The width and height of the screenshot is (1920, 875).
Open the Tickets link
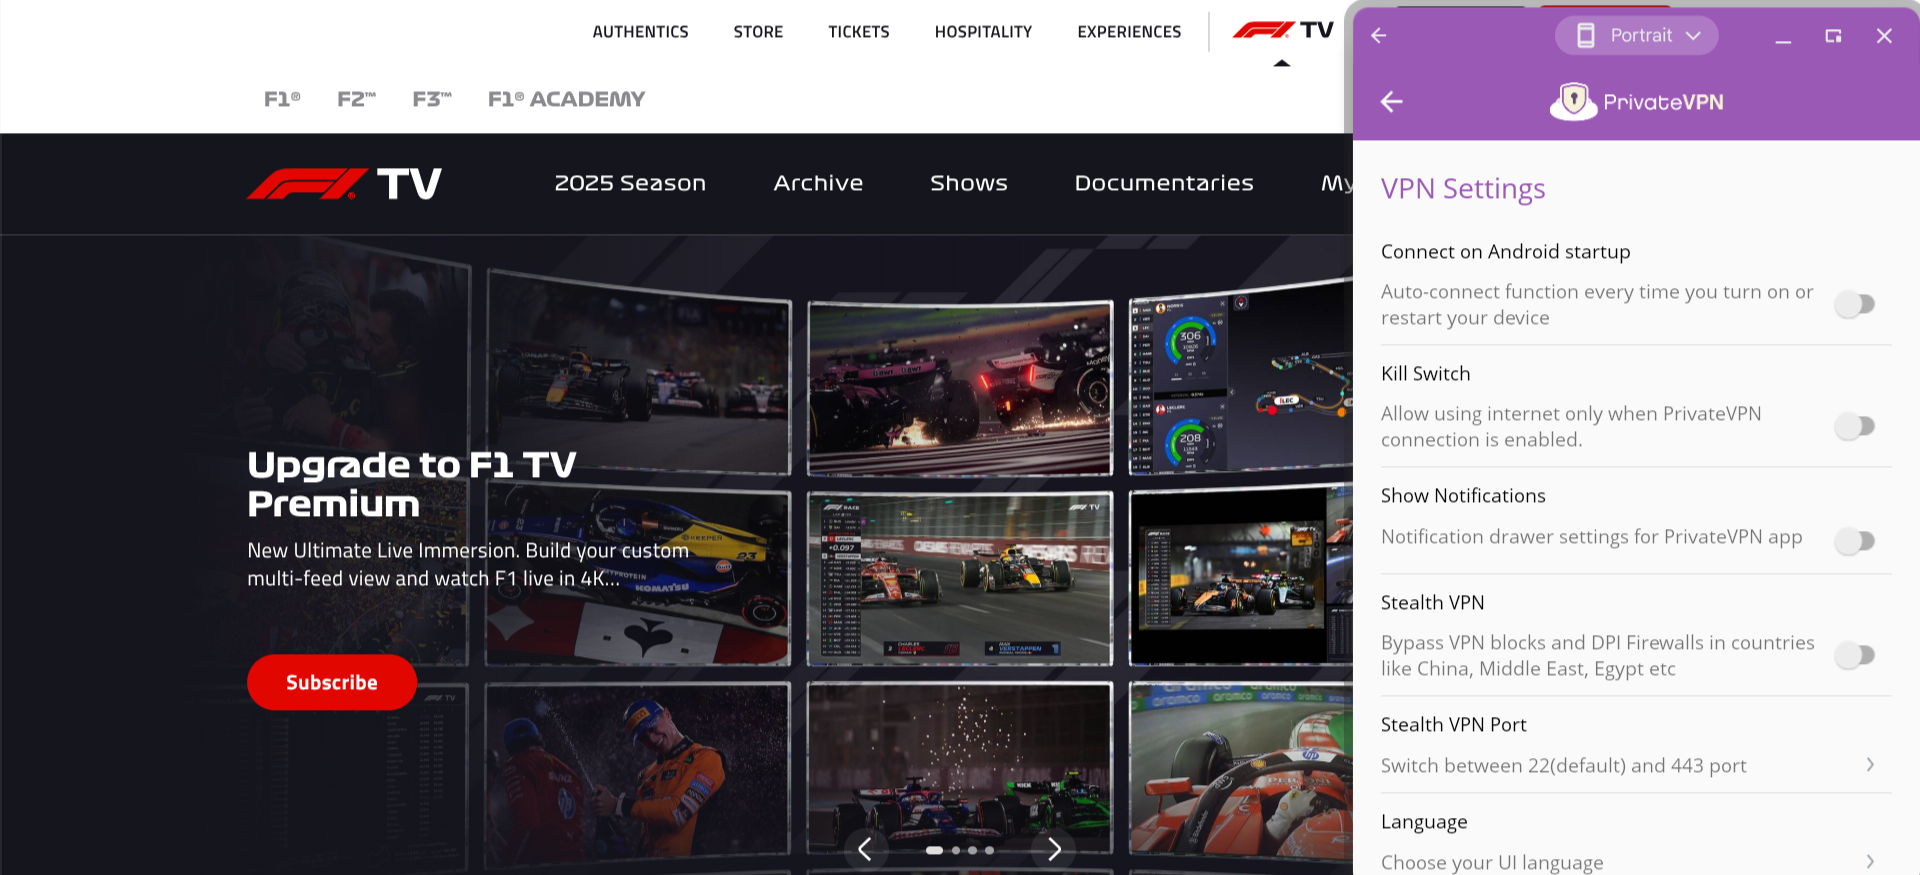tap(858, 32)
